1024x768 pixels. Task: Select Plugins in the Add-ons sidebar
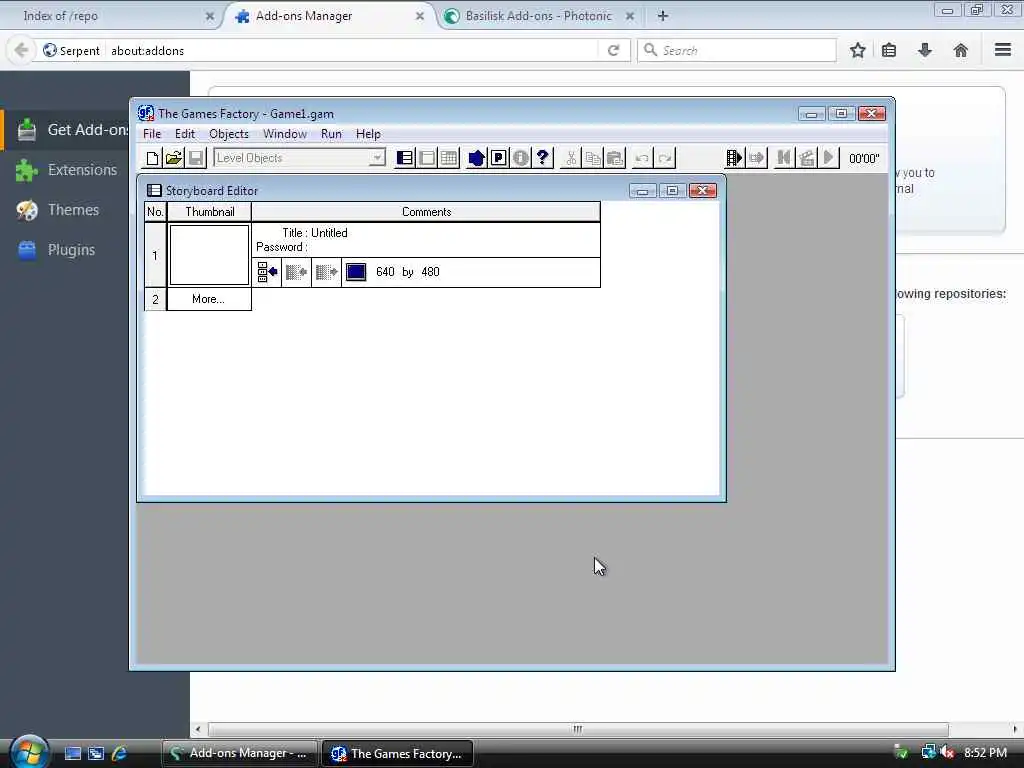click(67, 249)
